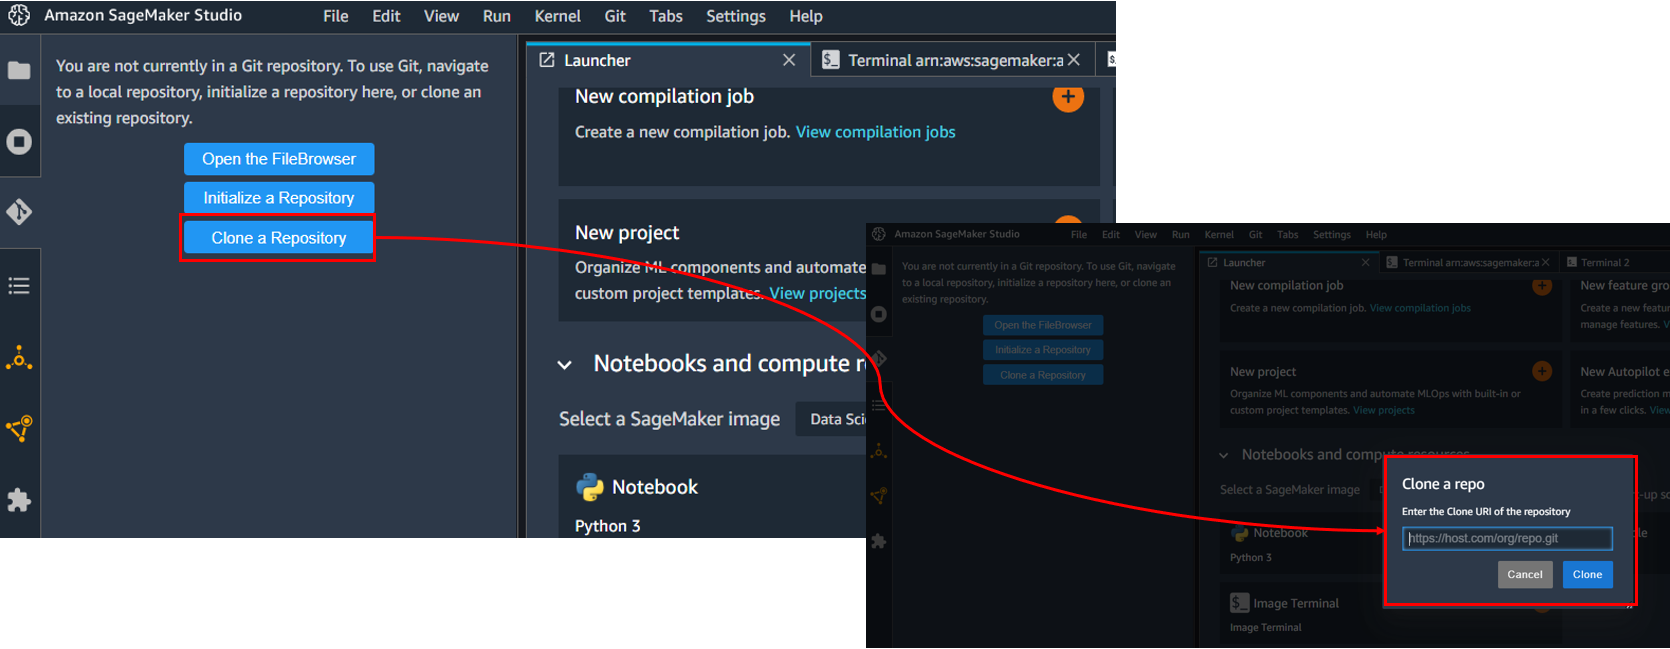Click the plus icon on New compilation job in the dimmed window
The image size is (1670, 649).
coord(1542,288)
